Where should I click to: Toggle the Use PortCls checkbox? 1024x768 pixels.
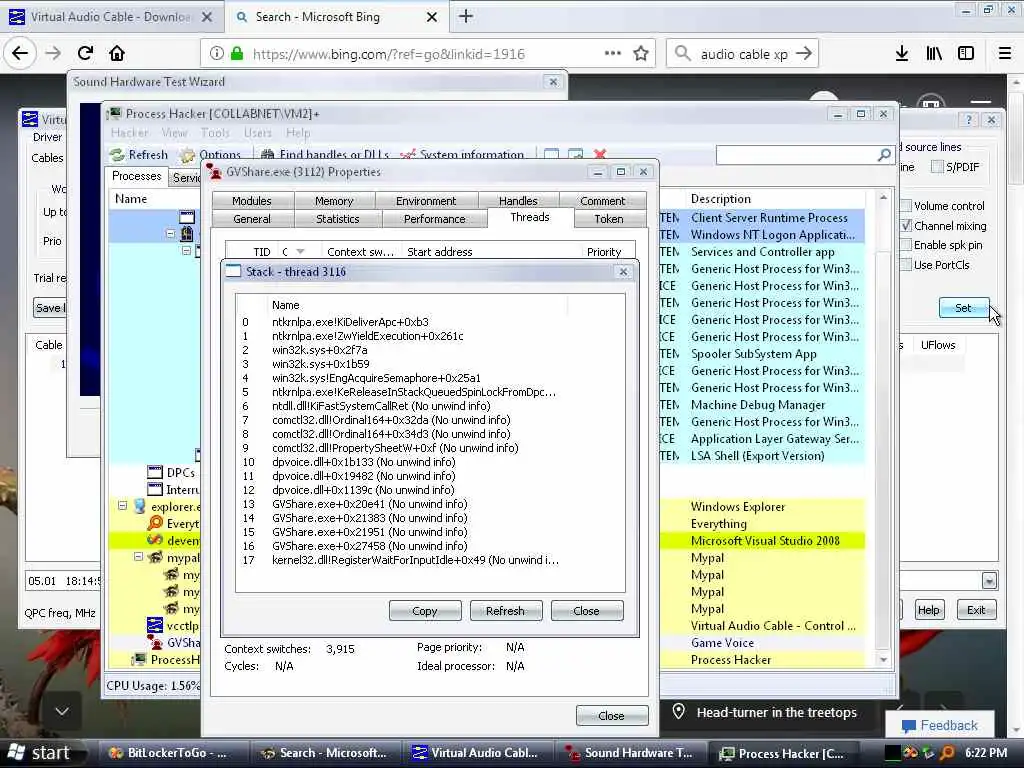coord(906,264)
